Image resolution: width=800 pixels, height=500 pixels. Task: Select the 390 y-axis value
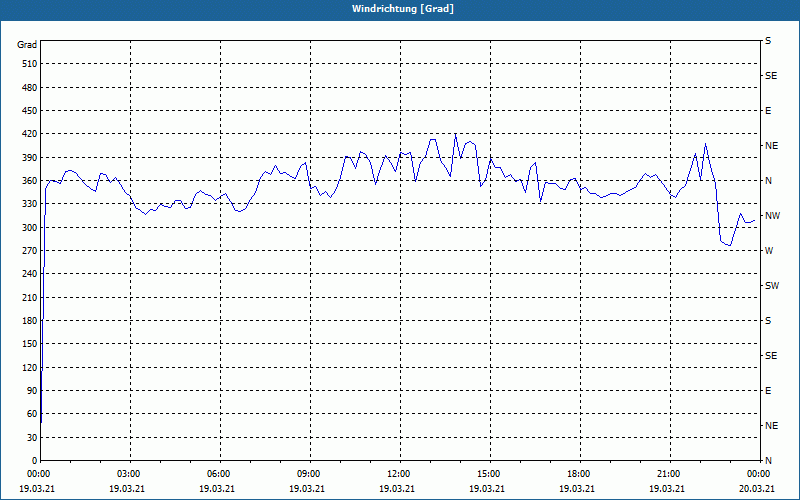pos(30,157)
